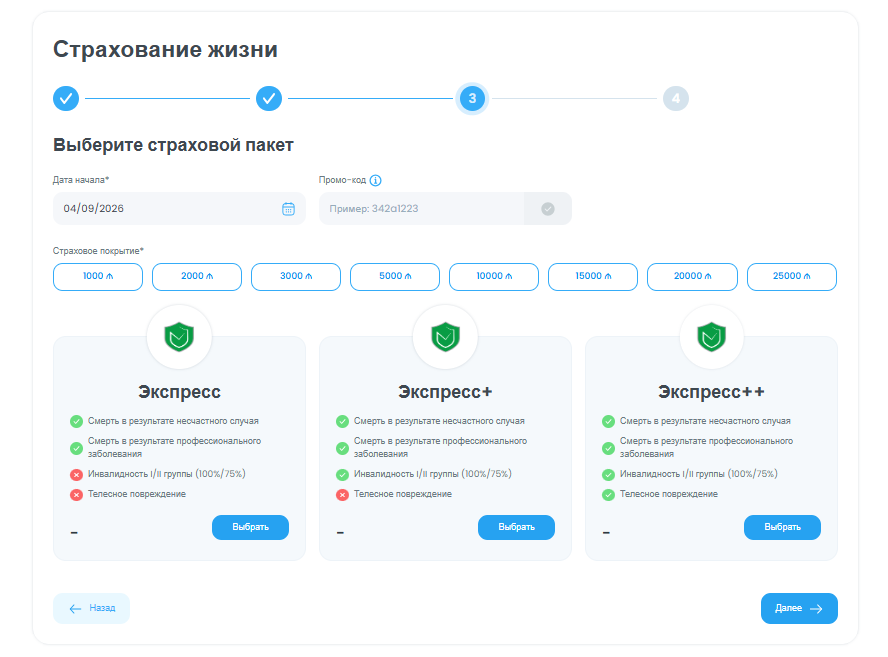Go to second completed step checkmark
888x657 pixels.
click(269, 99)
